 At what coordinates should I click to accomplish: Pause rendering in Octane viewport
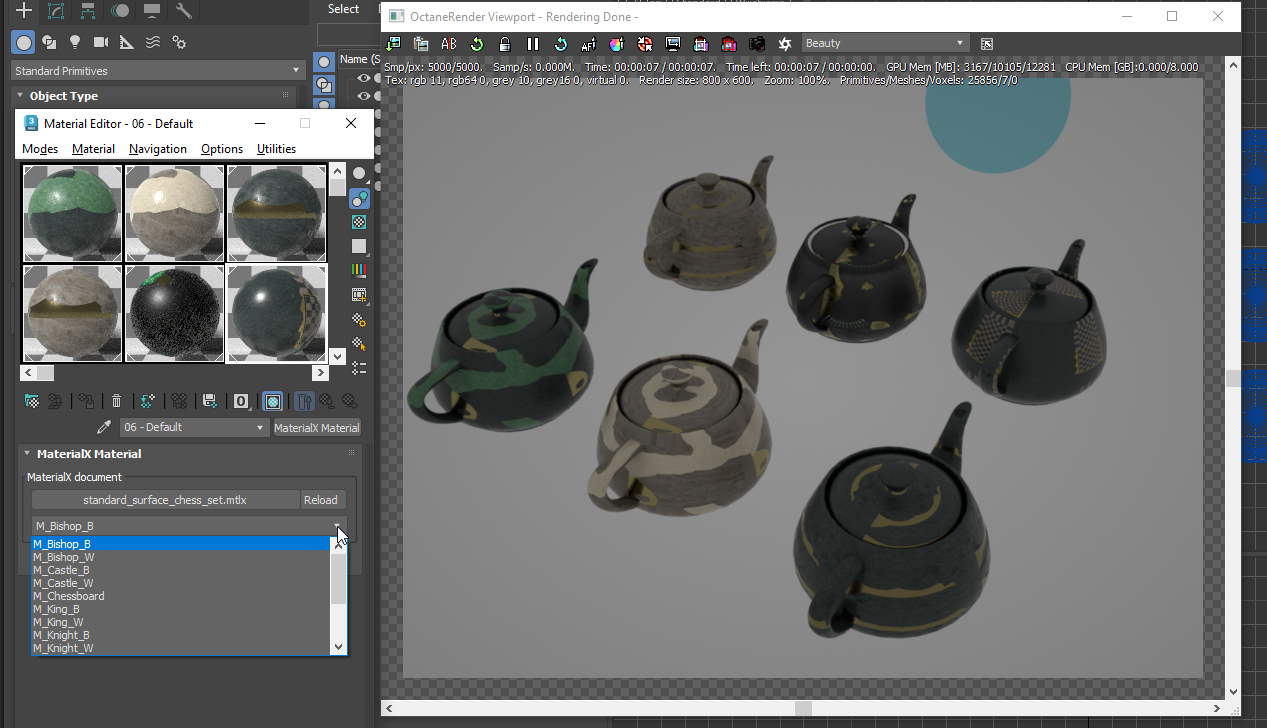tap(533, 44)
